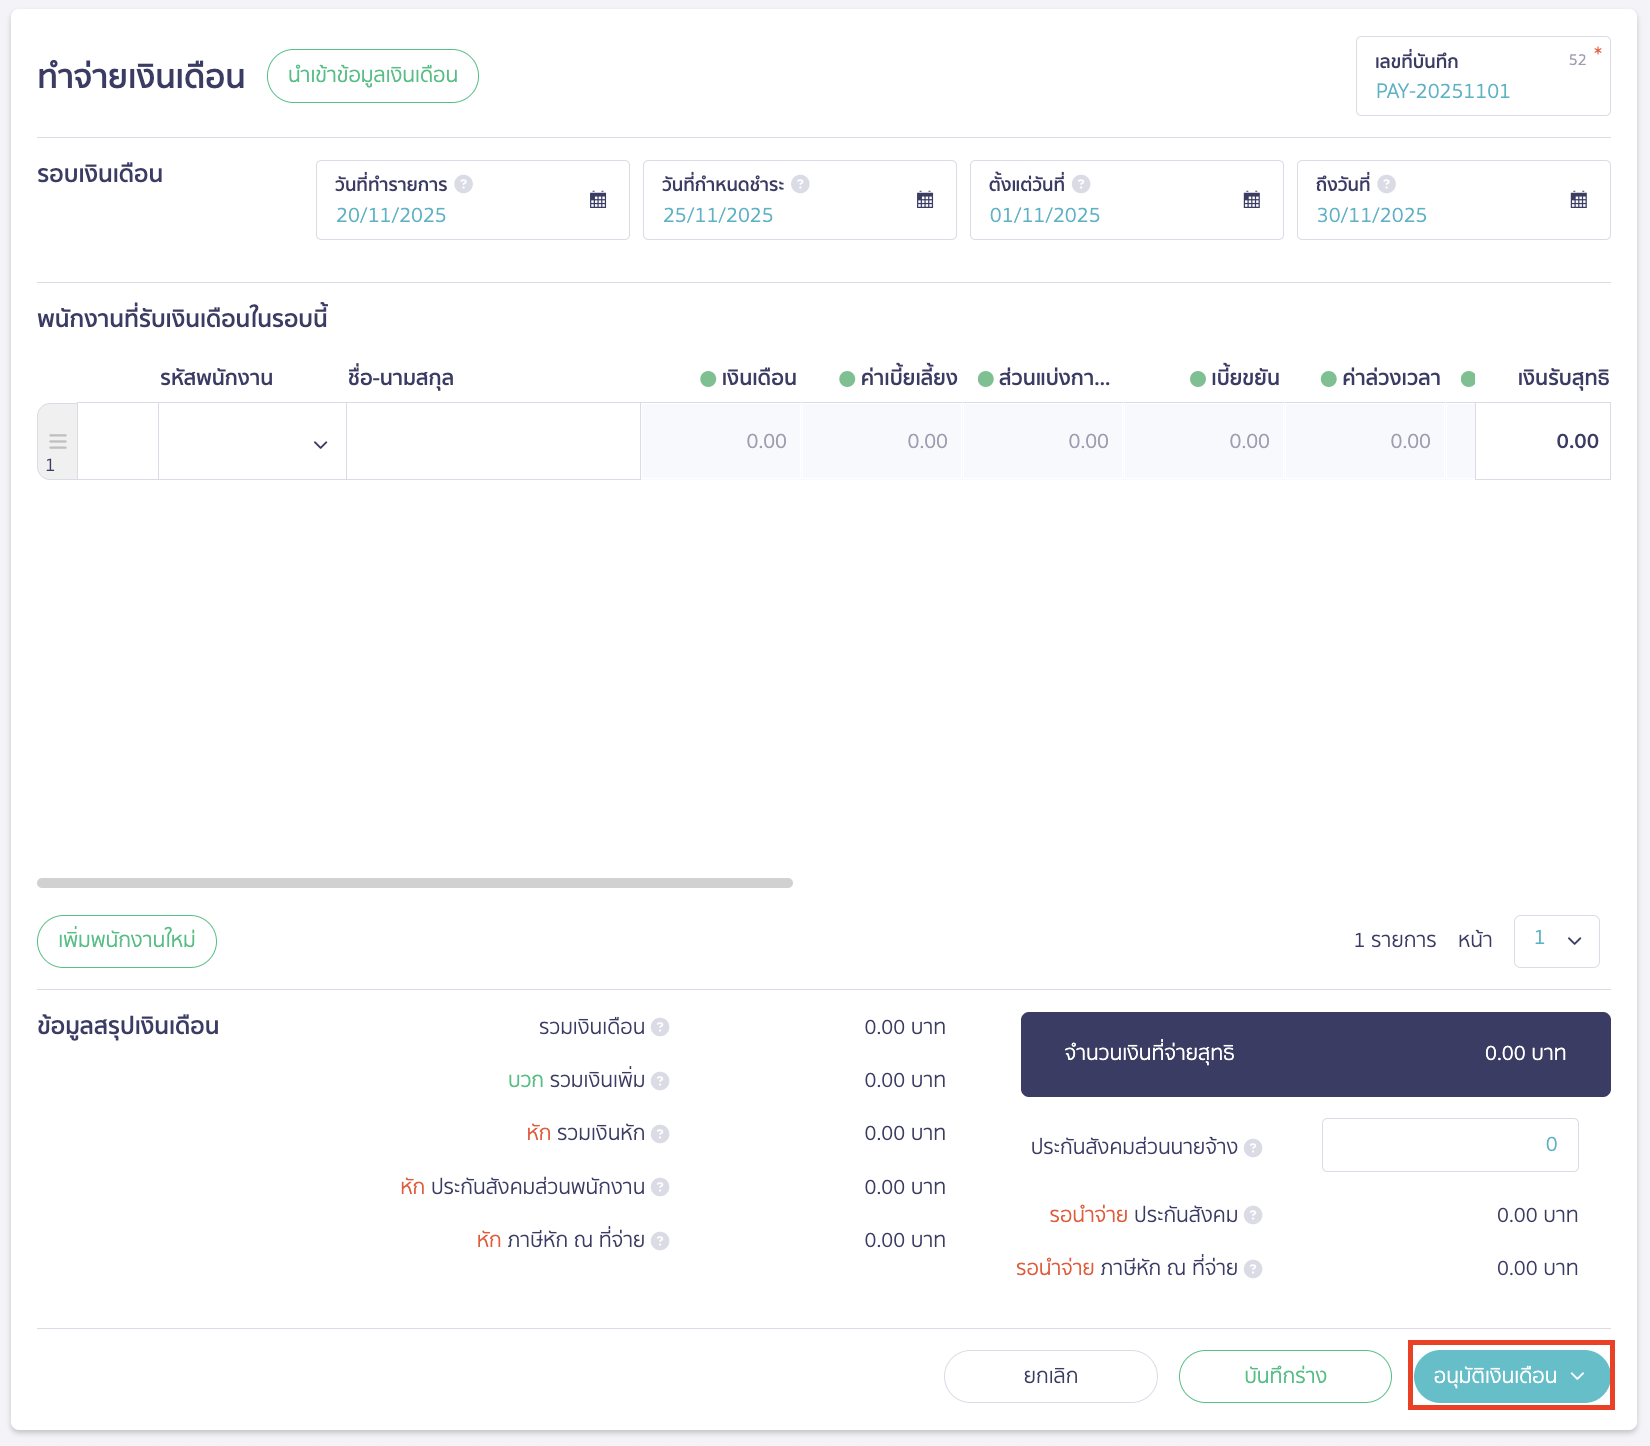
Task: Click the ประกันสังคมส่วนนายจ้าง amount input field
Action: [x=1449, y=1145]
